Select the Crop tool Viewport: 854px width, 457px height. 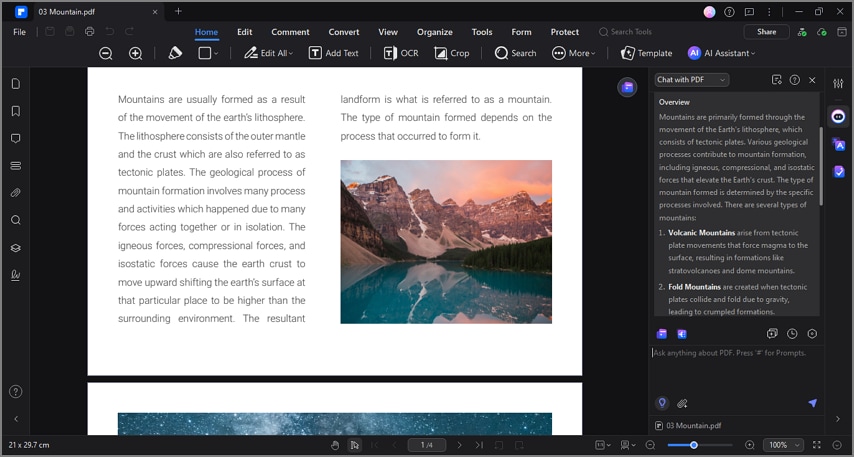pos(452,53)
